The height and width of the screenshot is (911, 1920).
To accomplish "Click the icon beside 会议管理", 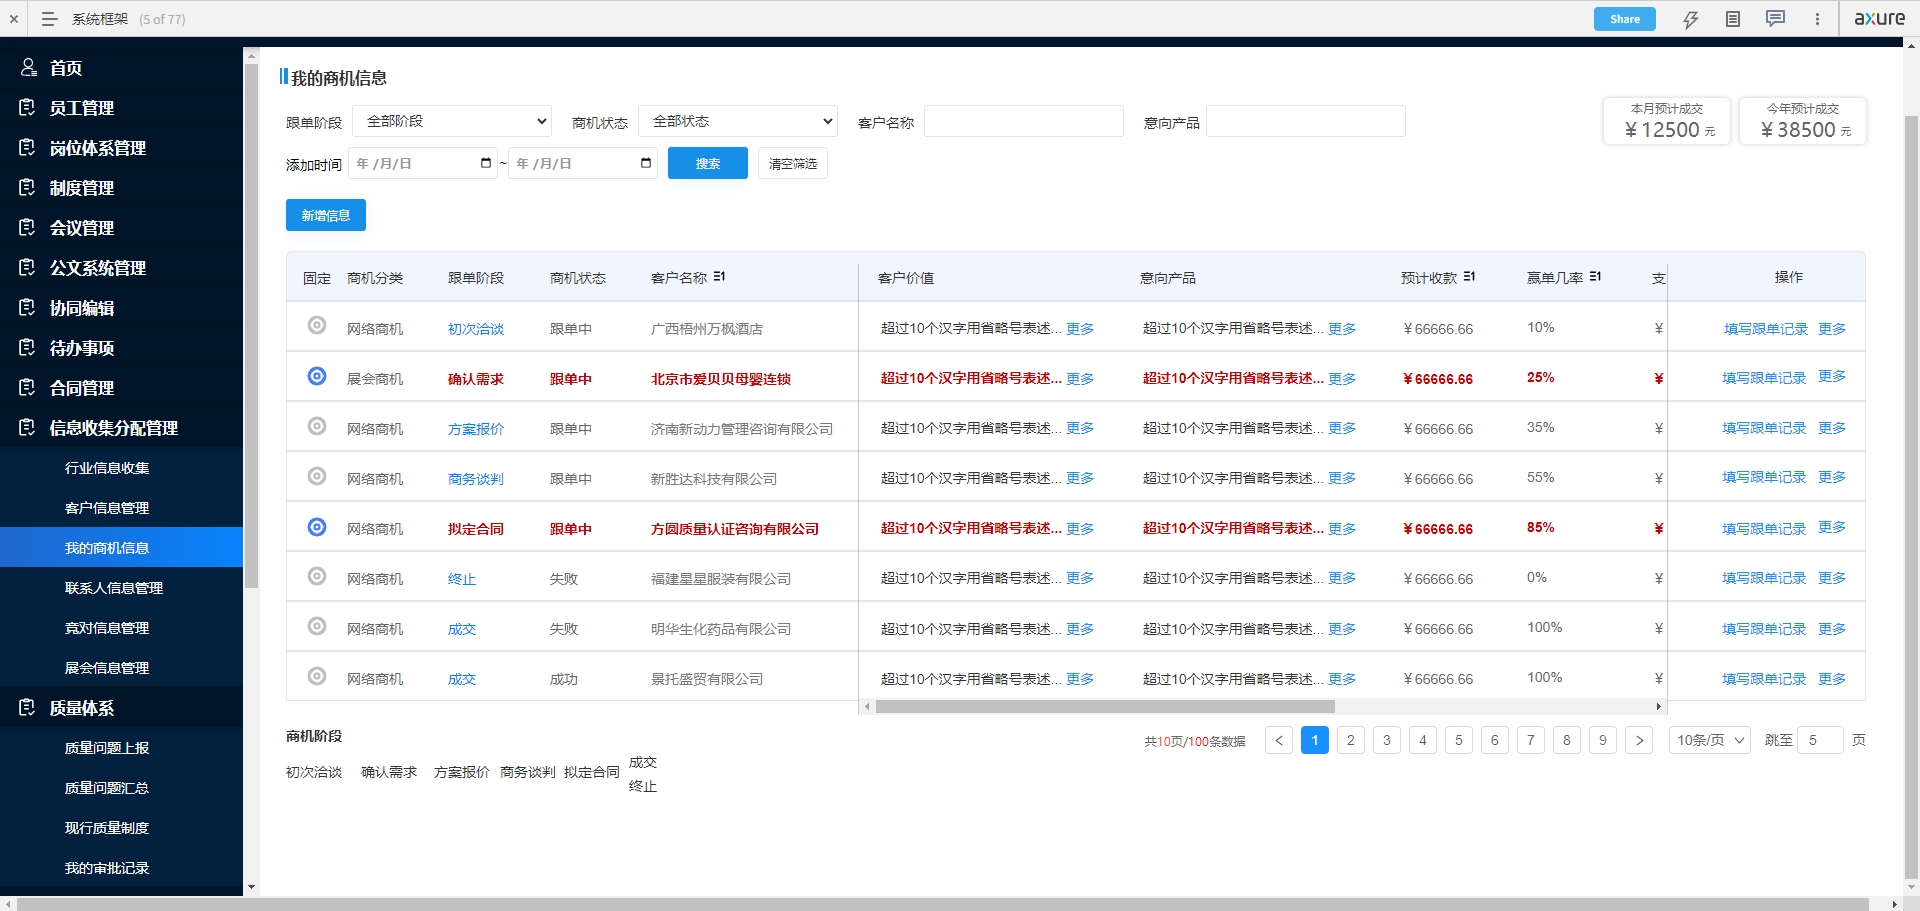I will click(x=28, y=227).
